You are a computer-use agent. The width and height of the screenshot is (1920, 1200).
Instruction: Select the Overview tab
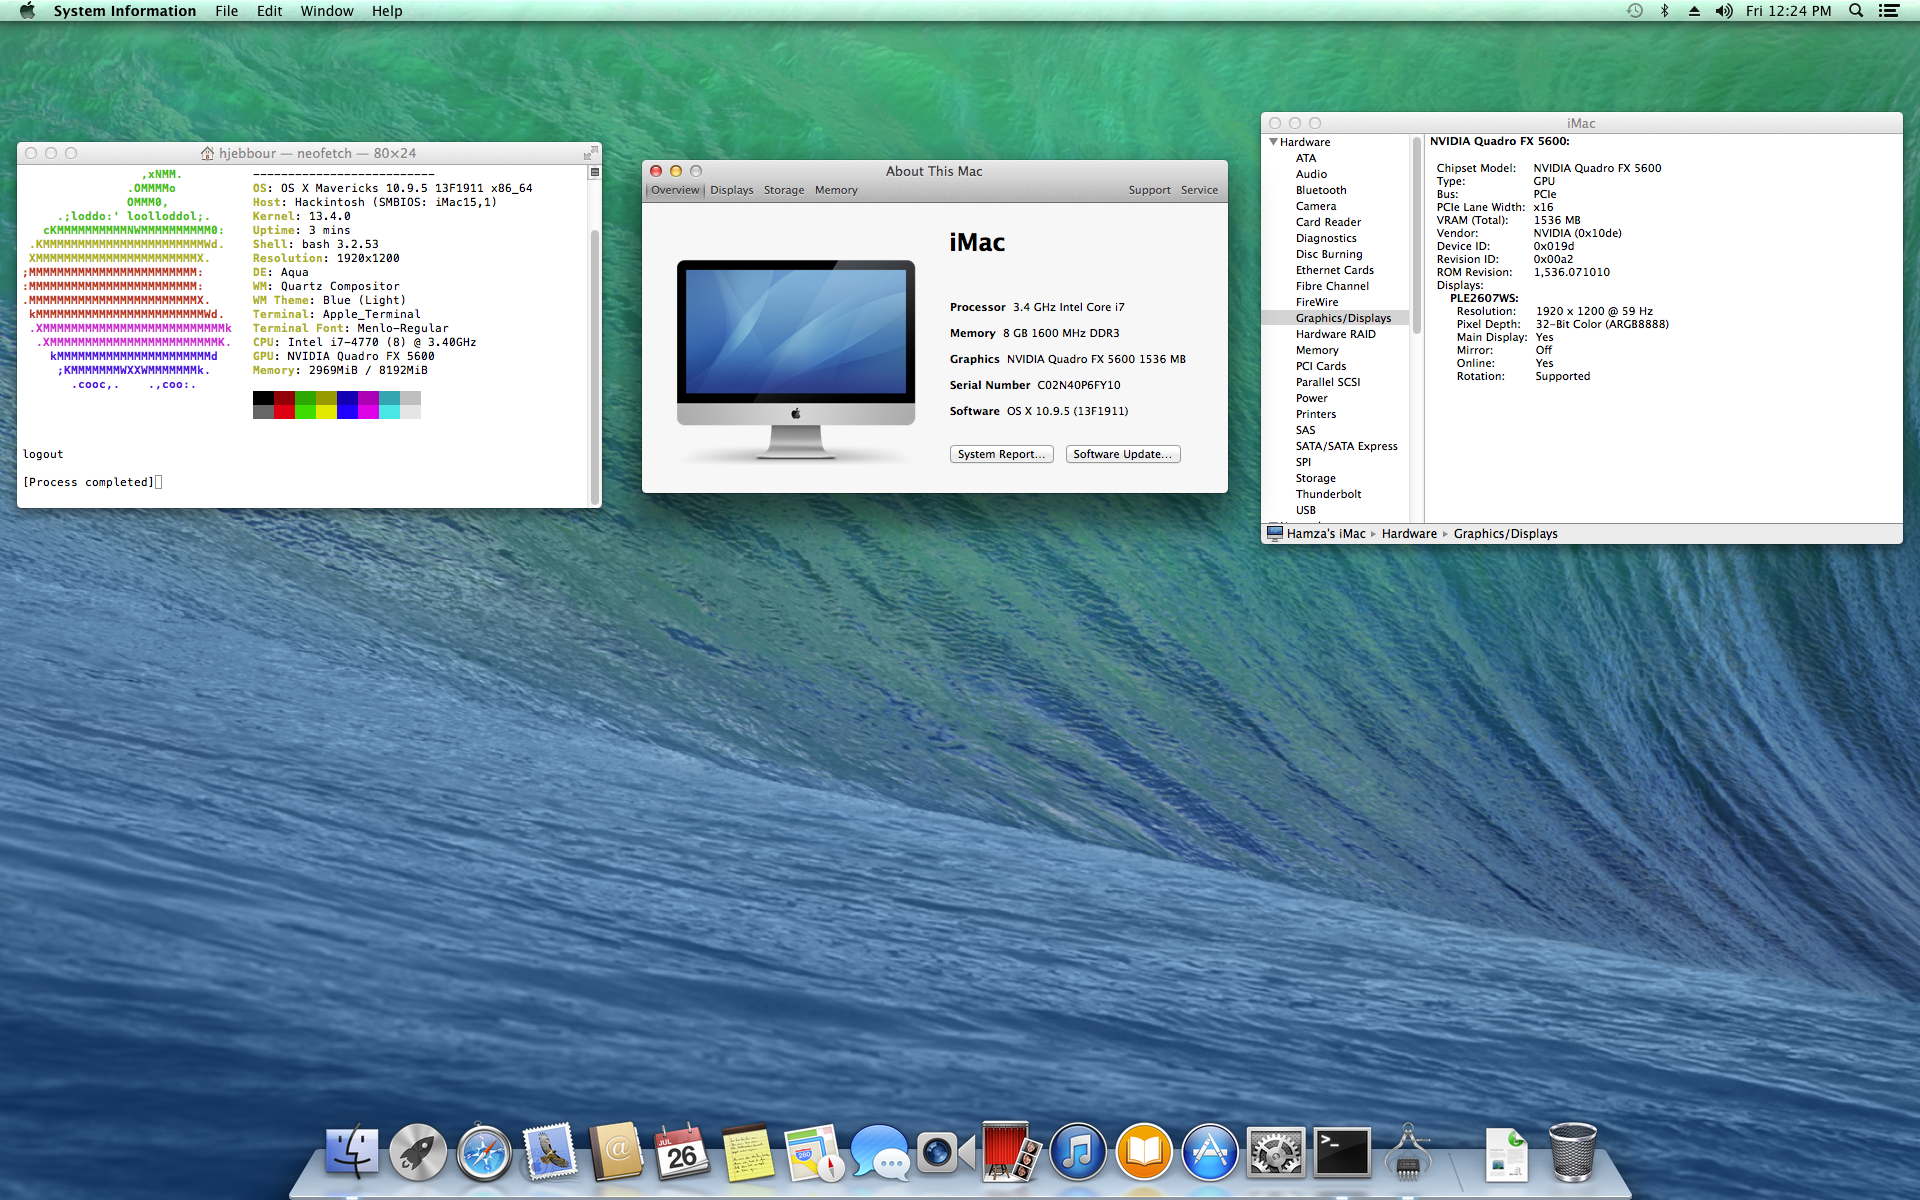pos(675,190)
